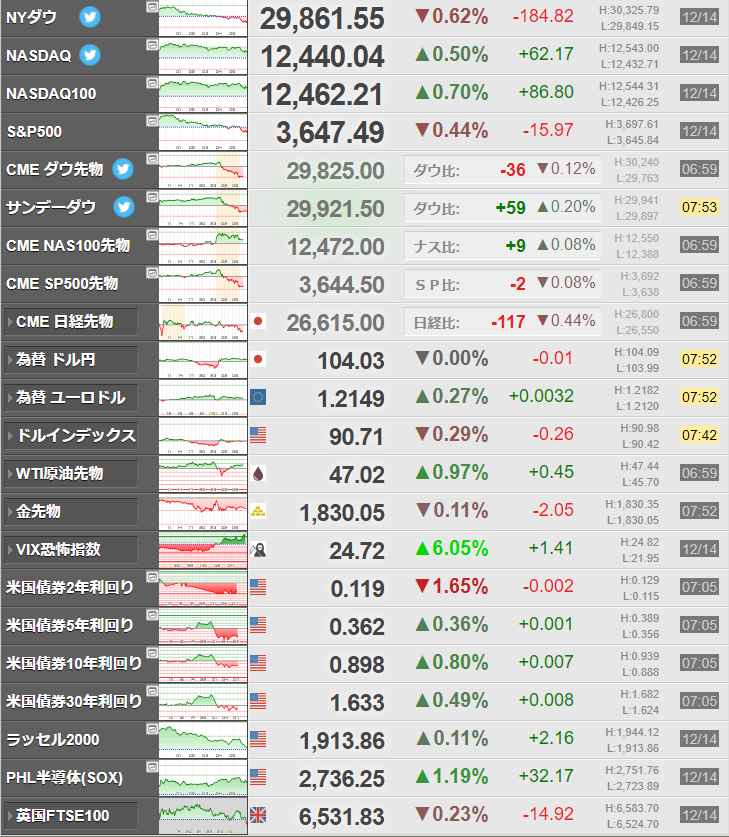Click the chart popup icon in 米国債券5年利回り row
The height and width of the screenshot is (837, 729).
[x=152, y=615]
